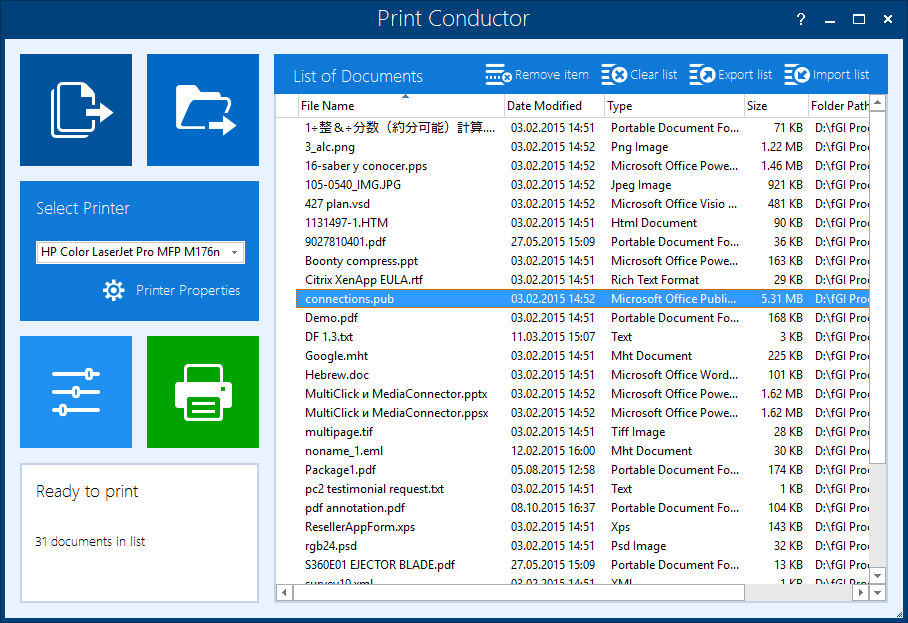Select Package1.pdf in the document list
The width and height of the screenshot is (908, 623).
[340, 470]
